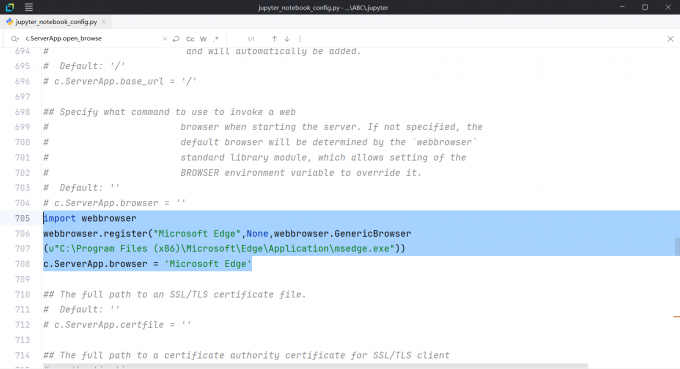Click the msedge.exe path string

click(x=222, y=249)
